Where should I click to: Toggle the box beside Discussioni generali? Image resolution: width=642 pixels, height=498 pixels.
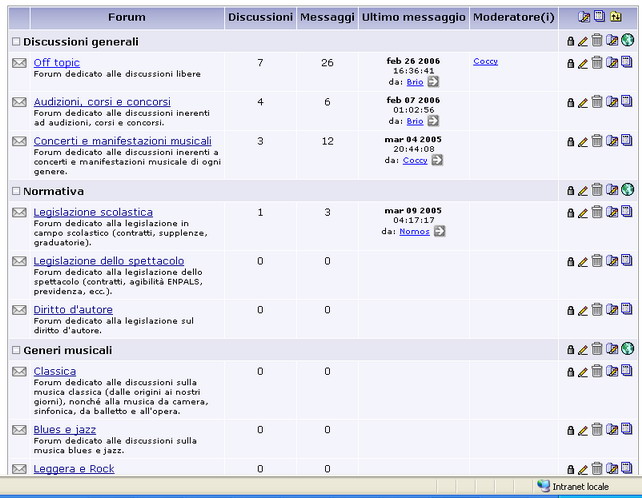[16, 41]
